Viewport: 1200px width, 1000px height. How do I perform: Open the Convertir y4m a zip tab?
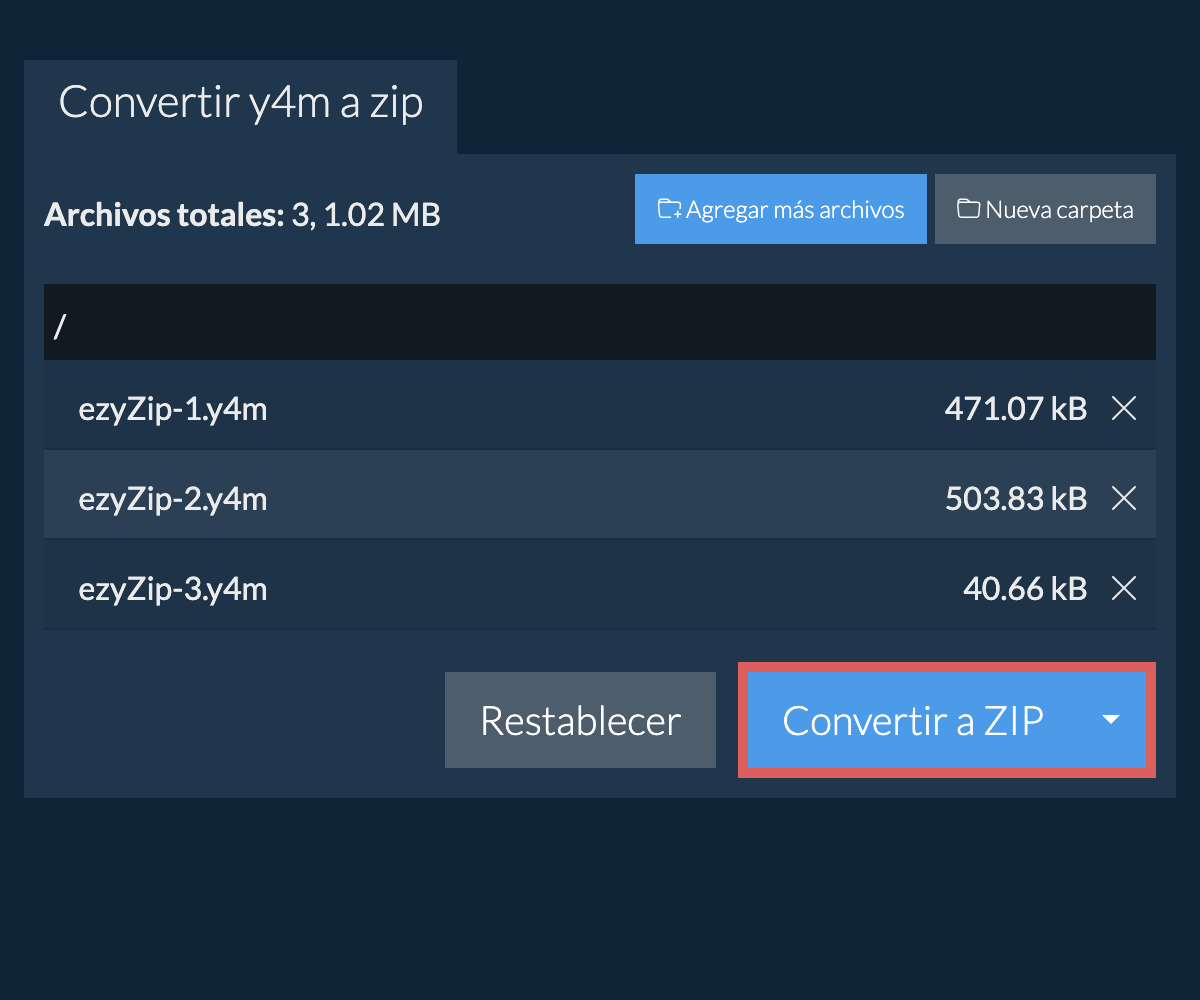pos(241,104)
